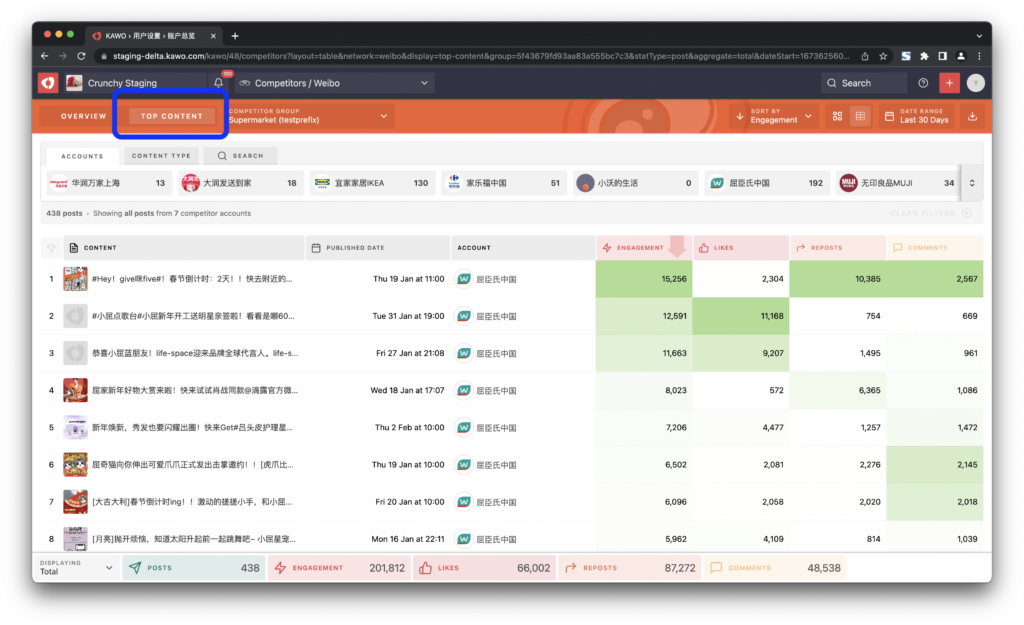Click the Likes 66,002 total stat
This screenshot has width=1024, height=625.
[485, 568]
